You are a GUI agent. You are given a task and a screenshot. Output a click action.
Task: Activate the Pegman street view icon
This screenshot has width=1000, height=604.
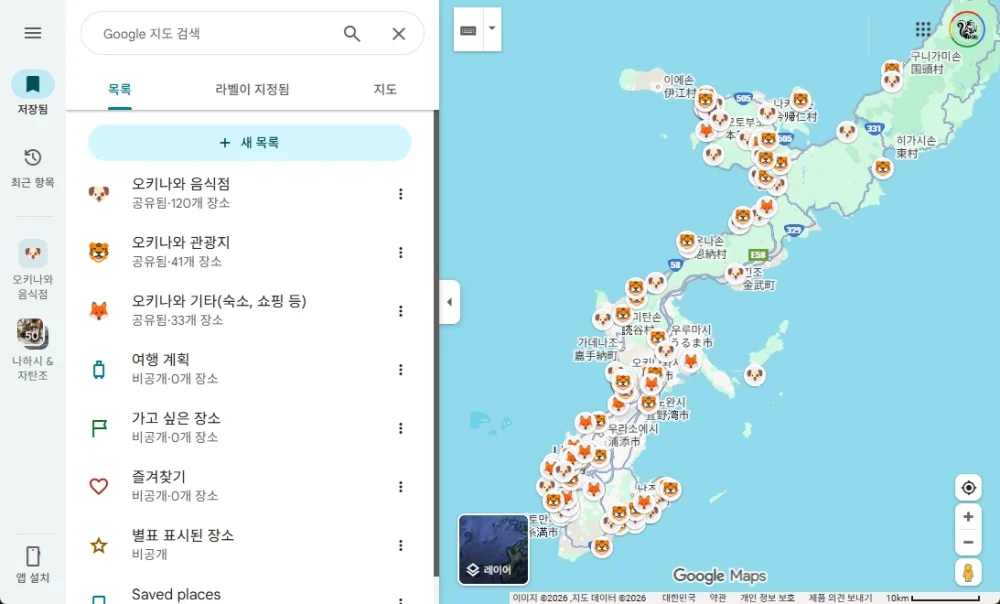point(967,569)
